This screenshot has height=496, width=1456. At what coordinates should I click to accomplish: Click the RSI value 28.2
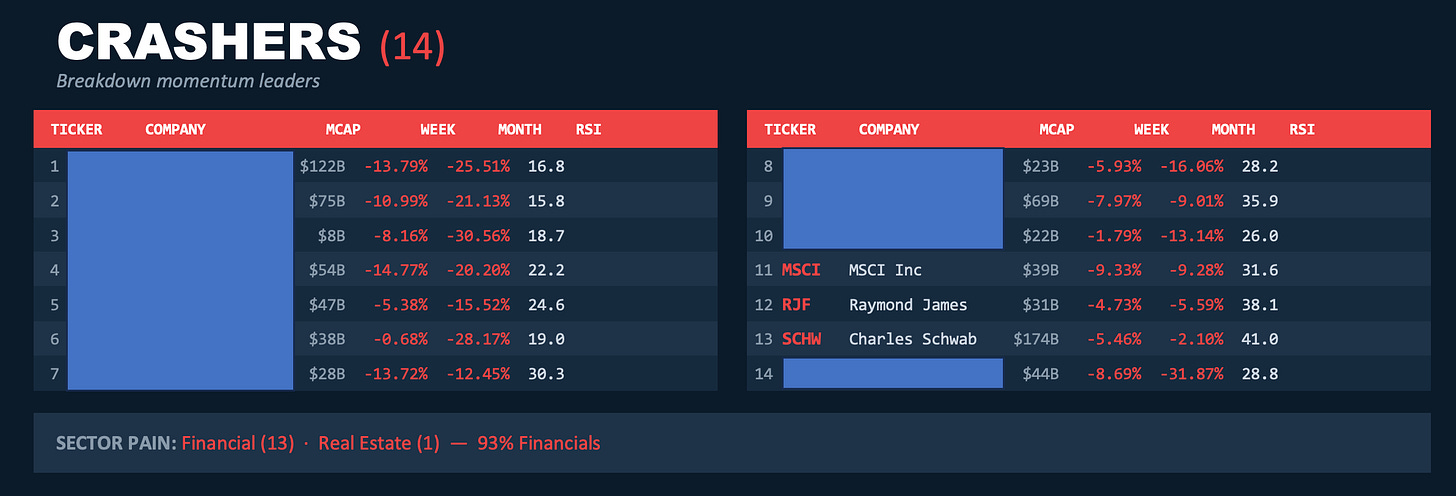click(x=1260, y=166)
